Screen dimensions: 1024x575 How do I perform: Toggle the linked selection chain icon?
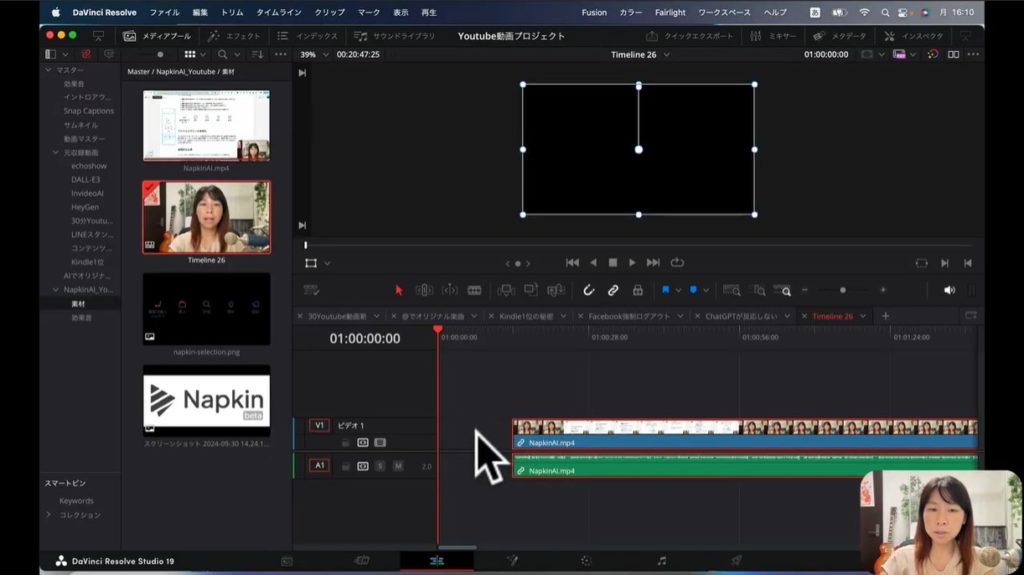(613, 290)
